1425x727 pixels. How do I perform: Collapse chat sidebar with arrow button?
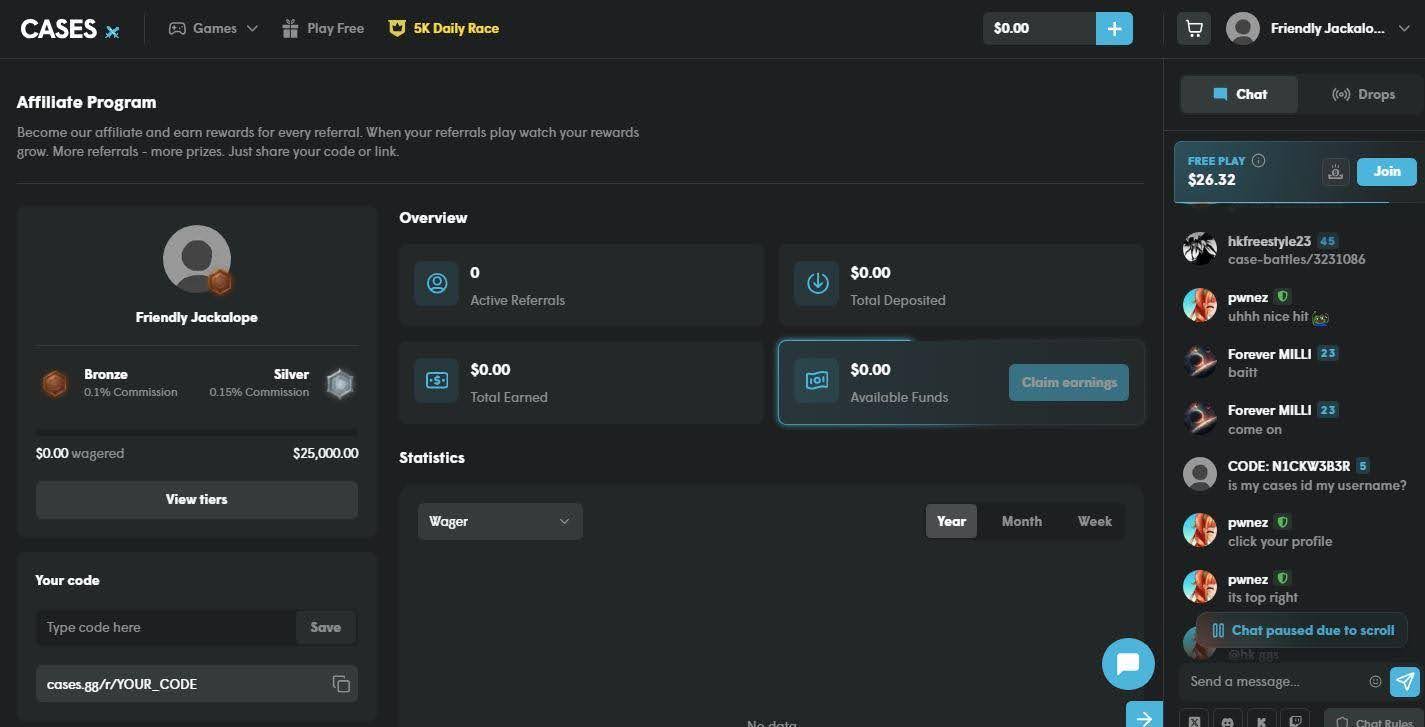(1144, 717)
